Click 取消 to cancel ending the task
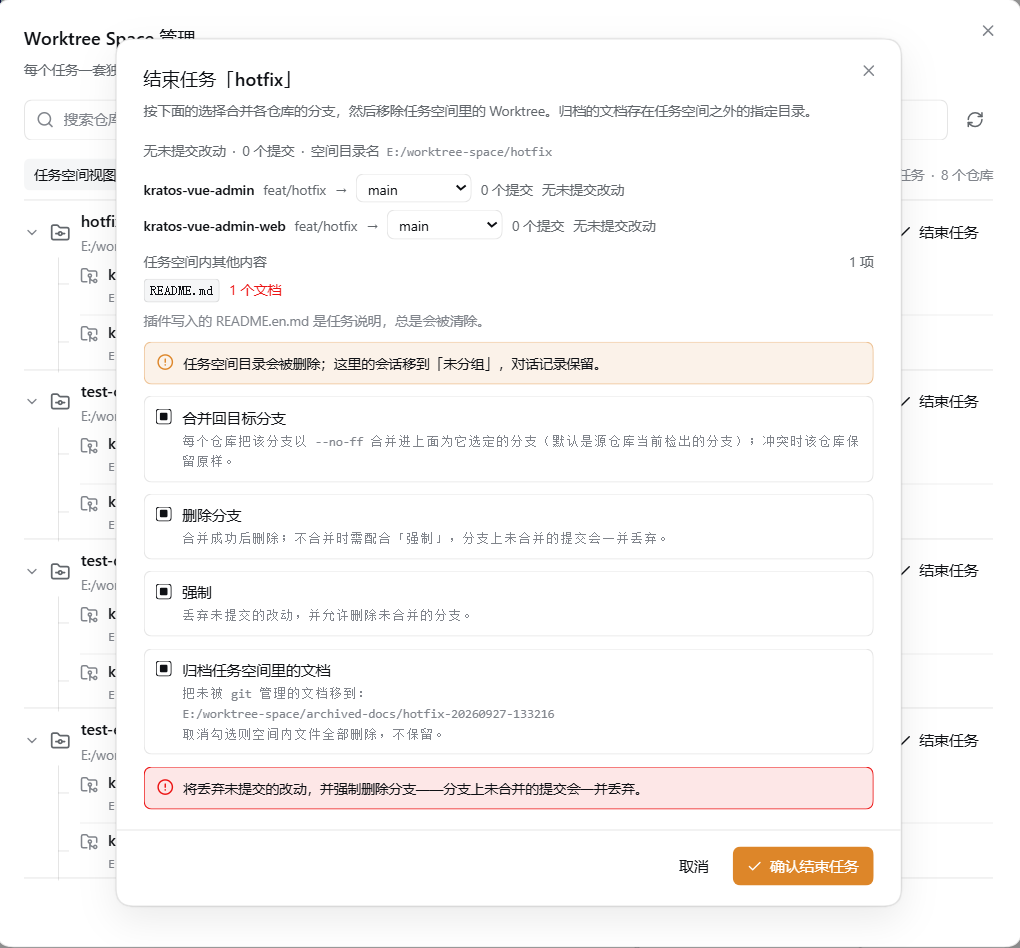The height and width of the screenshot is (948, 1020). tap(693, 867)
